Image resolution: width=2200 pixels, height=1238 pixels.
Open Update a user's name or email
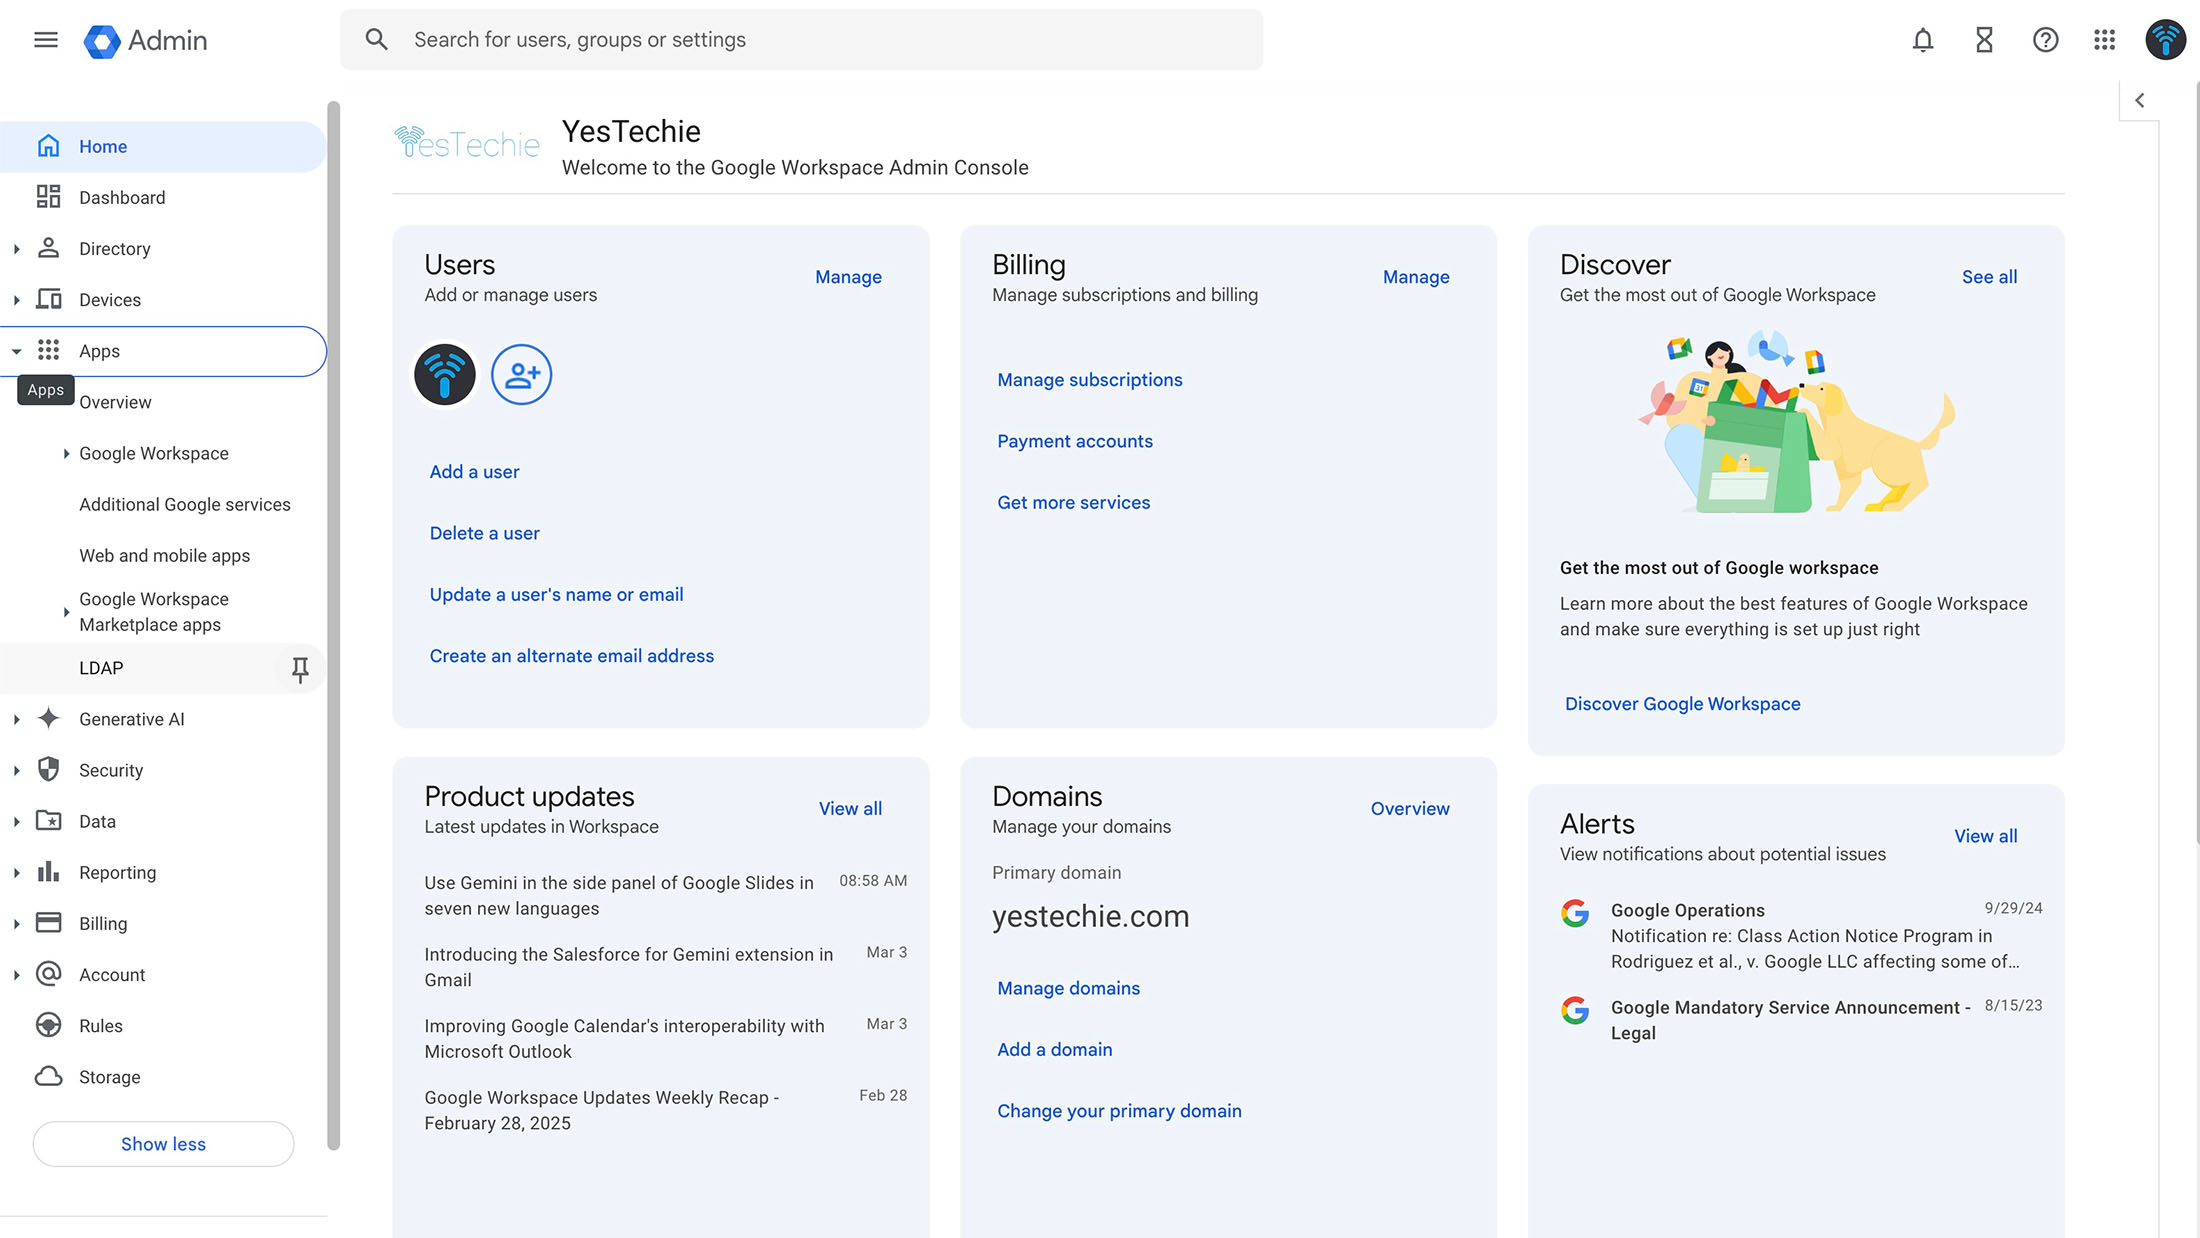pos(556,595)
